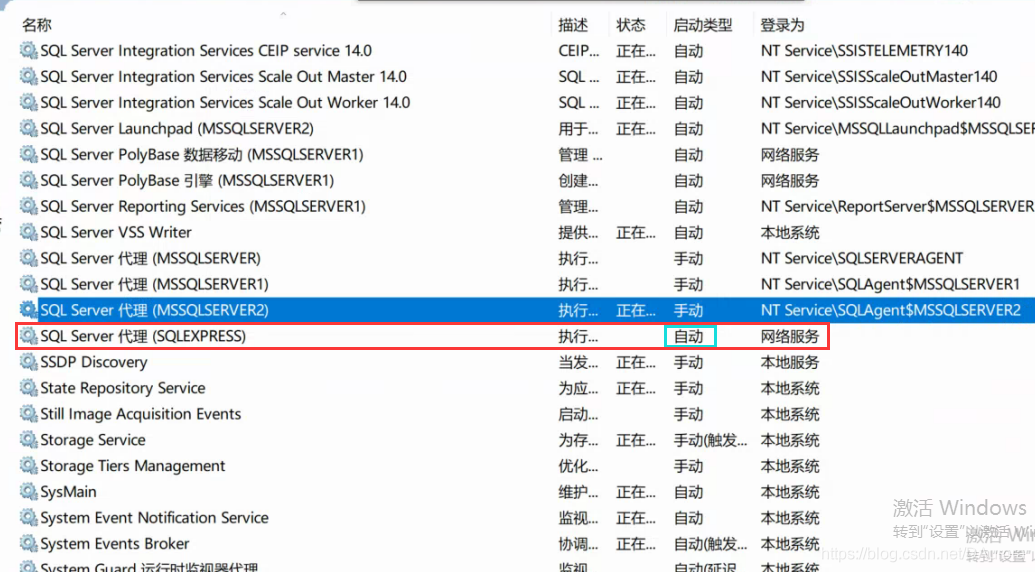Screen dimensions: 1035x572
Task: Click NT Service\SQLSERVERAGENT logon cell
Action: coord(861,258)
